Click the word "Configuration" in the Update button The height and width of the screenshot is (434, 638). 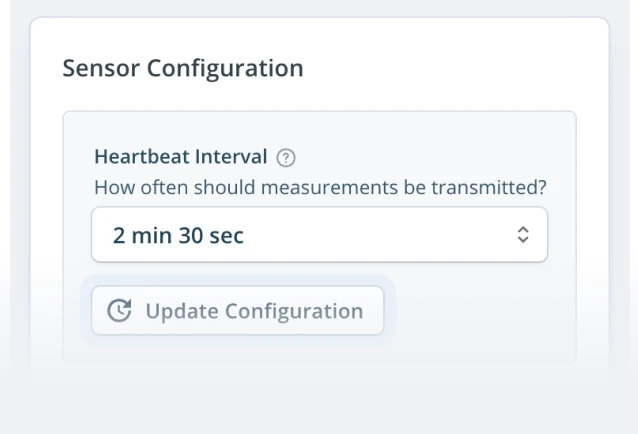point(294,311)
